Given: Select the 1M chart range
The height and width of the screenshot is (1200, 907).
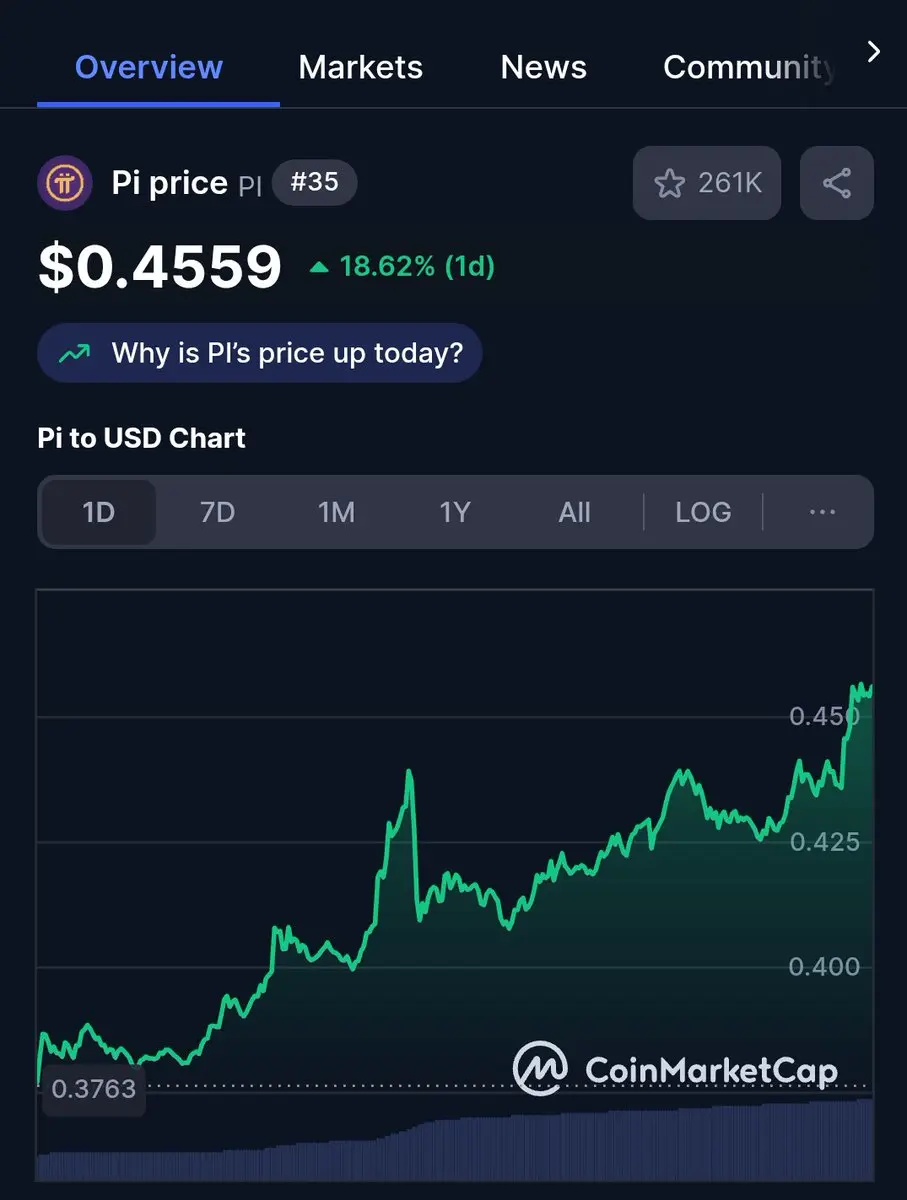Looking at the screenshot, I should [x=336, y=512].
